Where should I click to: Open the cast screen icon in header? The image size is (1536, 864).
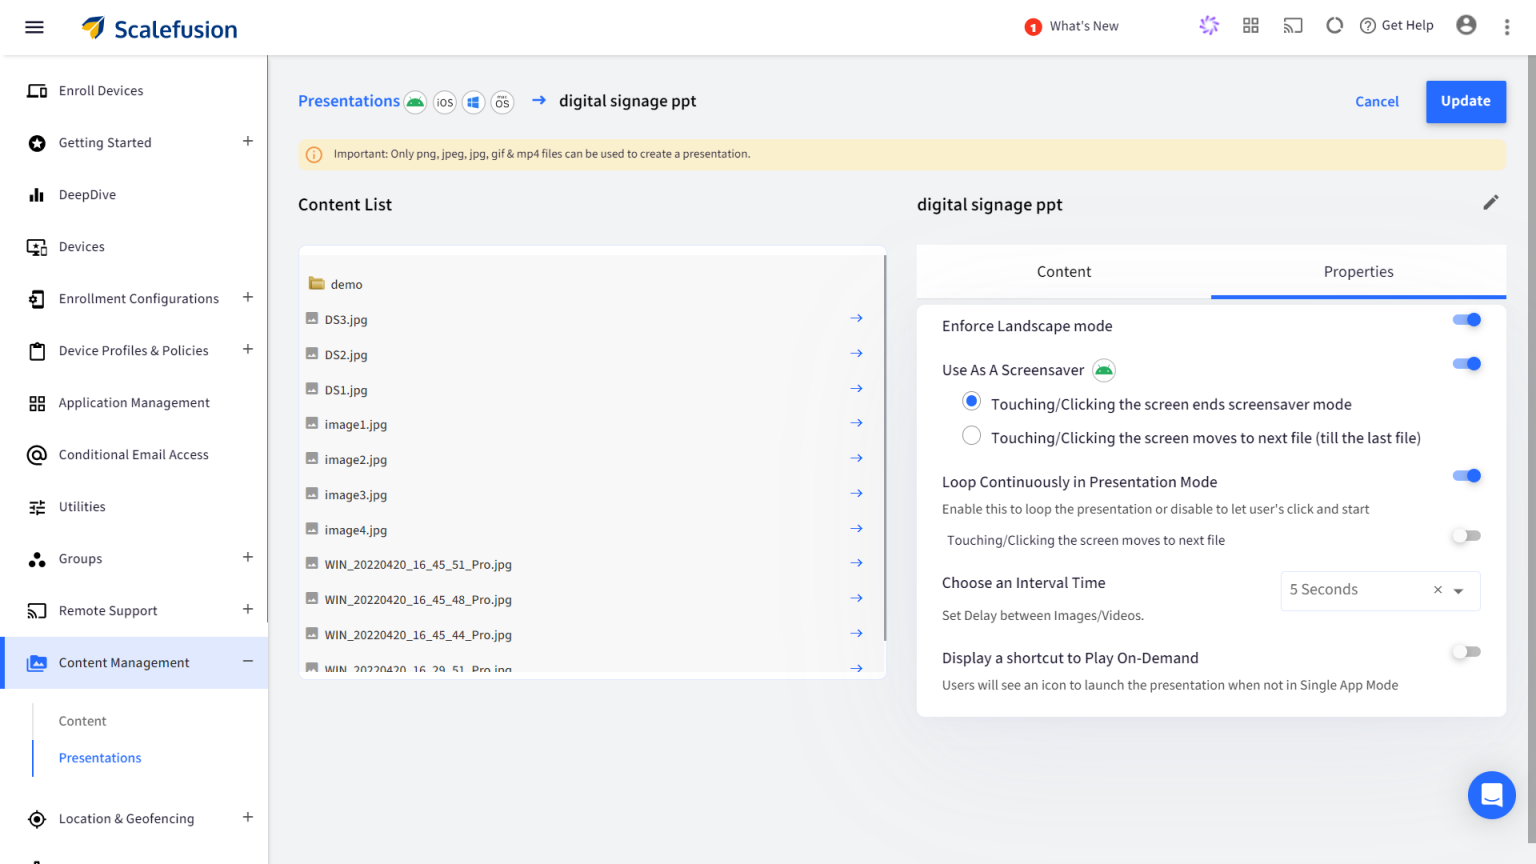[1293, 26]
